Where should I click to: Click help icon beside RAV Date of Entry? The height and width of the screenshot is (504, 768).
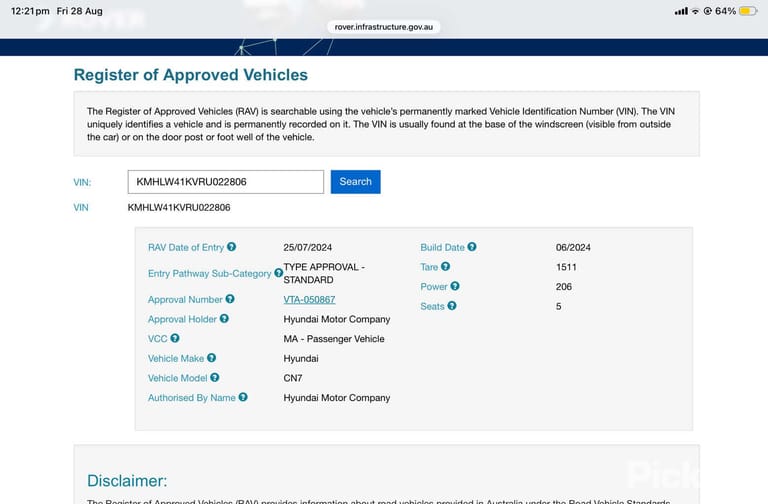tap(231, 247)
